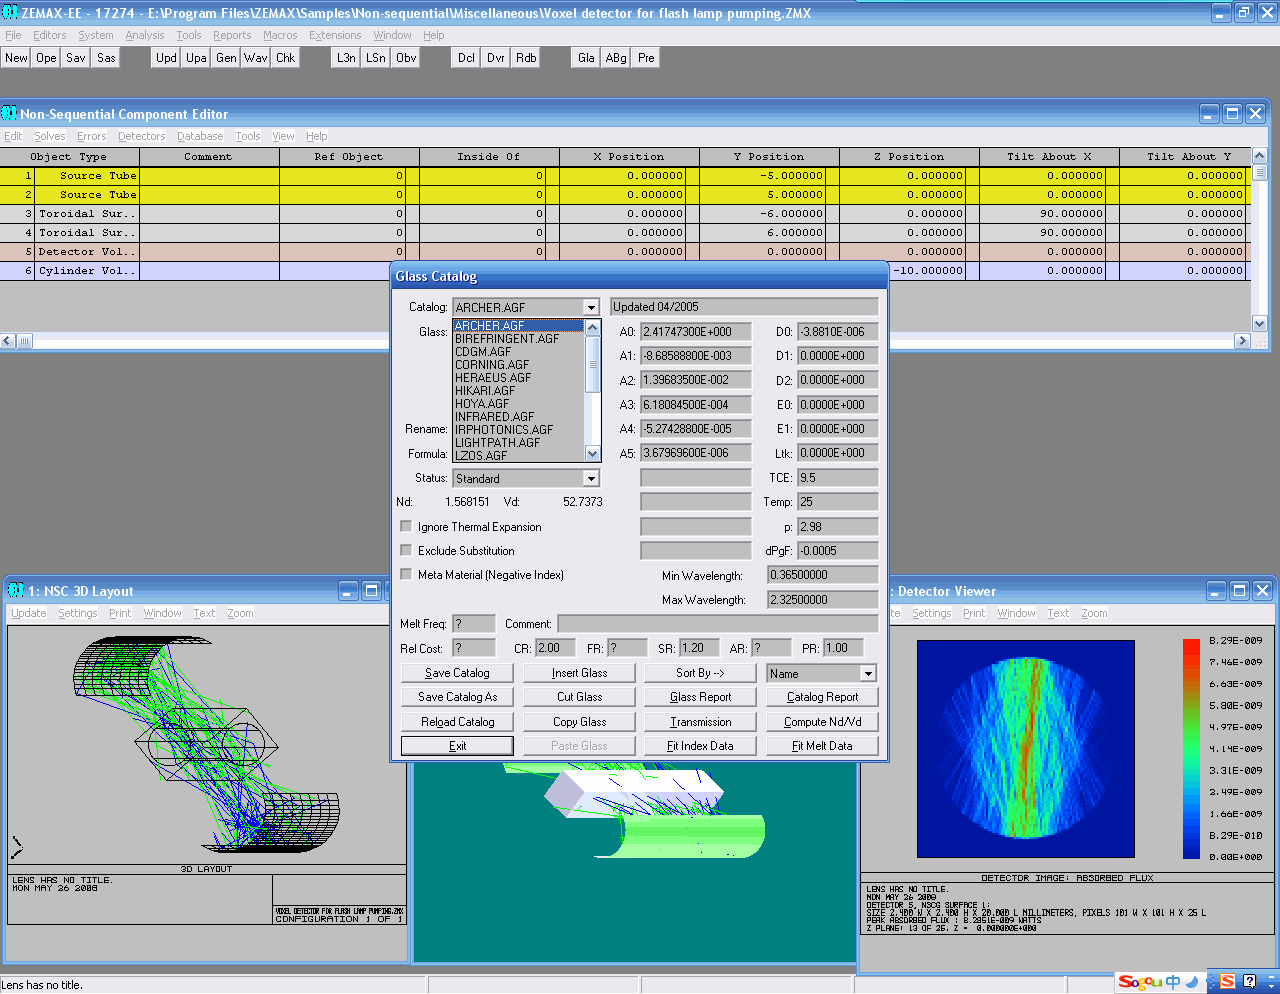The width and height of the screenshot is (1280, 994).
Task: Open Wav wavelength toolbar button
Action: (256, 58)
